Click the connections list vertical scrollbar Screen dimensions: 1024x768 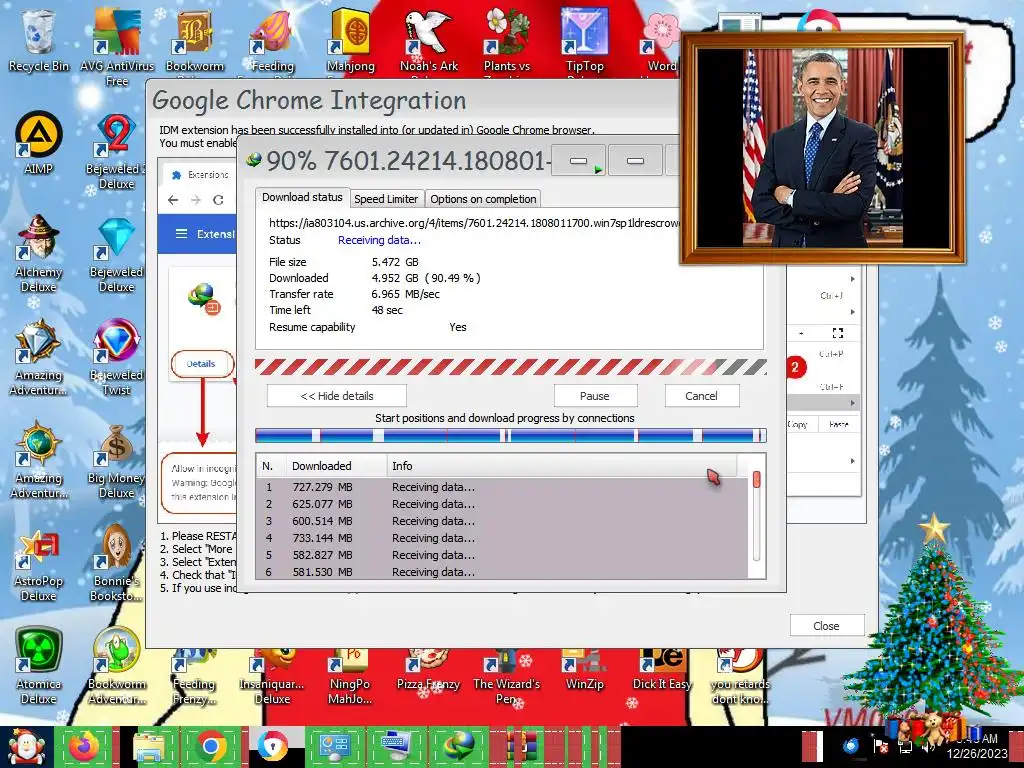point(757,516)
